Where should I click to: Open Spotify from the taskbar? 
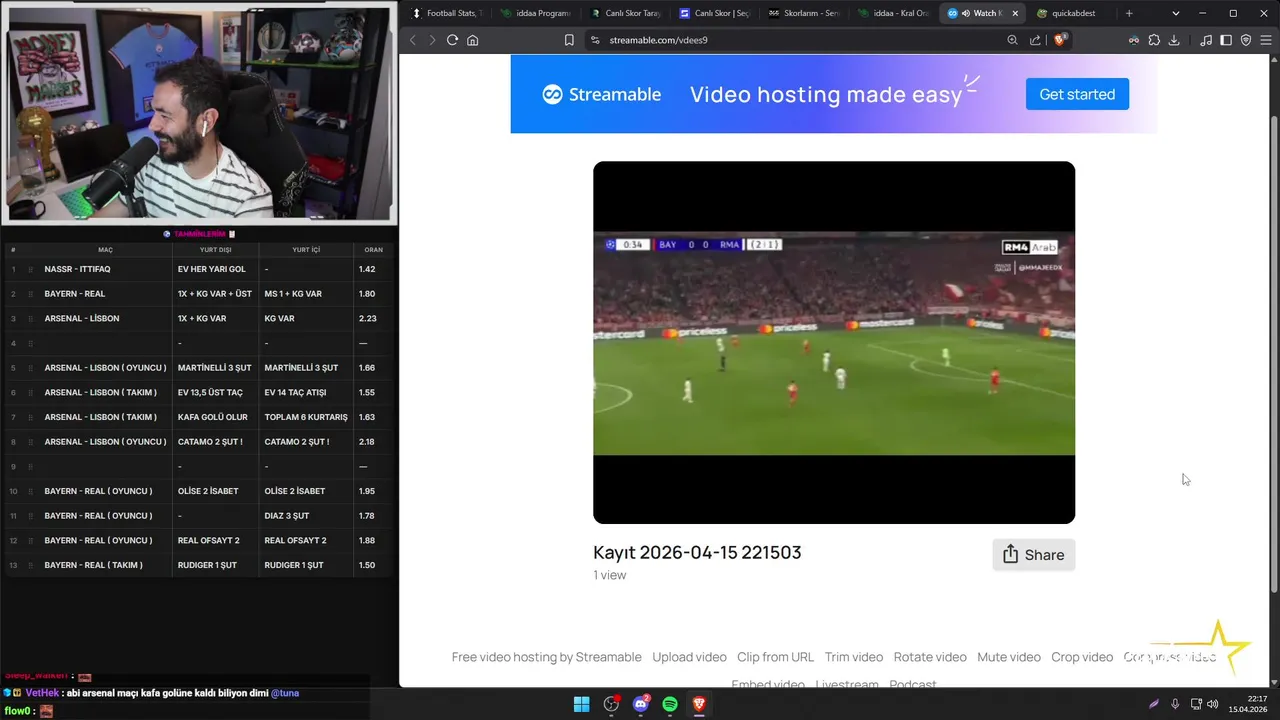coord(670,704)
